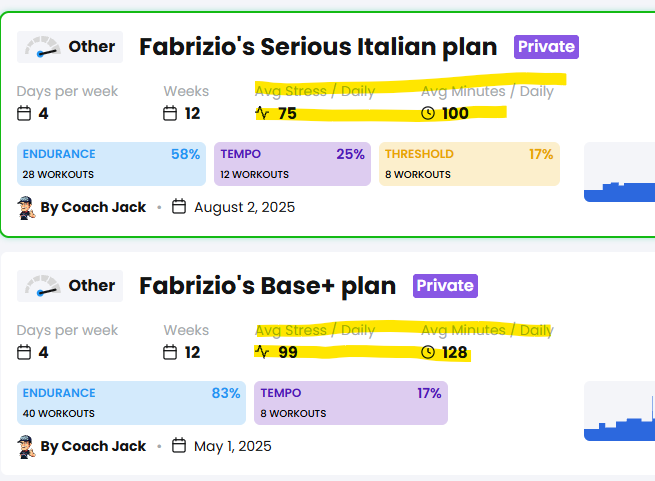Screen dimensions: 655x481
Task: Select the Tempo 25% block
Action: point(292,164)
